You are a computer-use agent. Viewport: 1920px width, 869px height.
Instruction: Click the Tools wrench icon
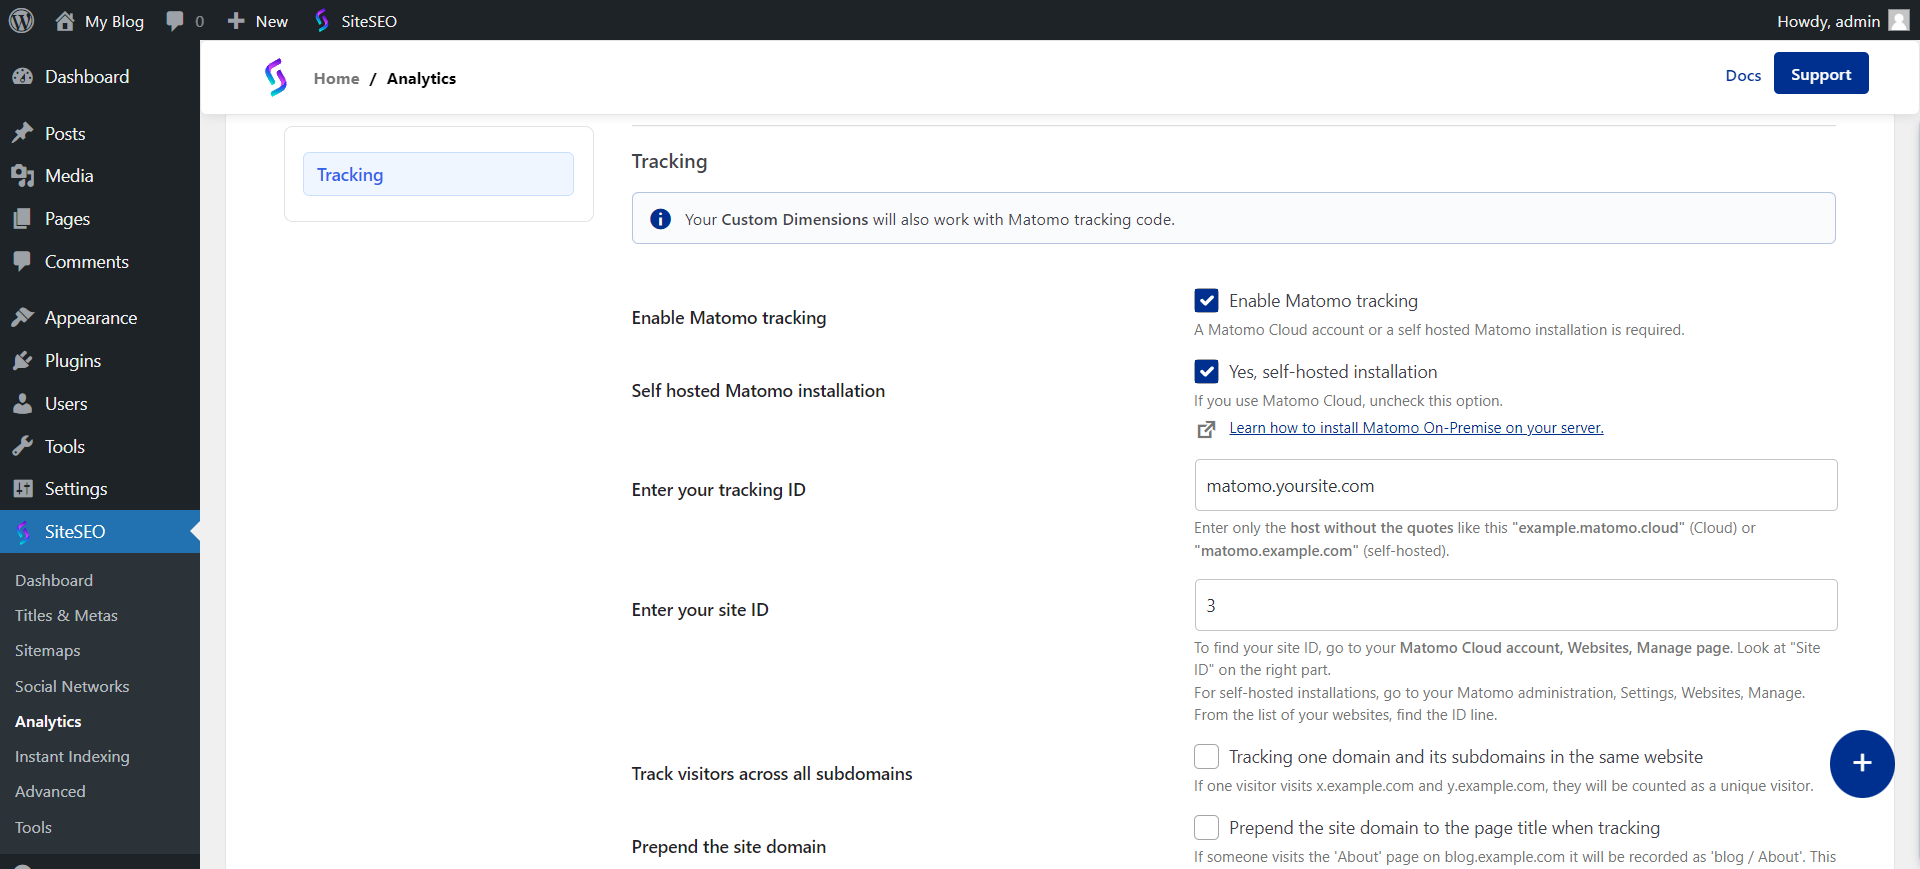[23, 446]
